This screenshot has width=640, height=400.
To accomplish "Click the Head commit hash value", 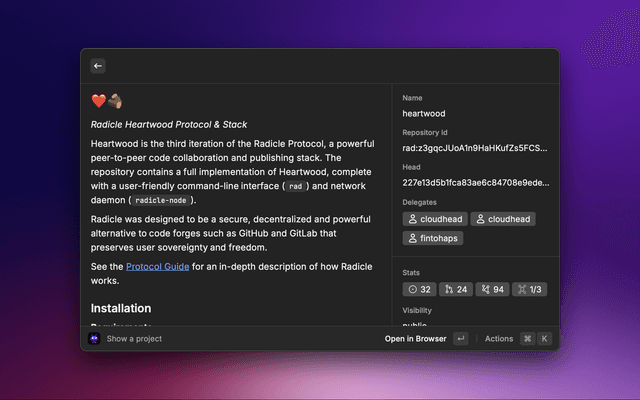I will [x=474, y=183].
